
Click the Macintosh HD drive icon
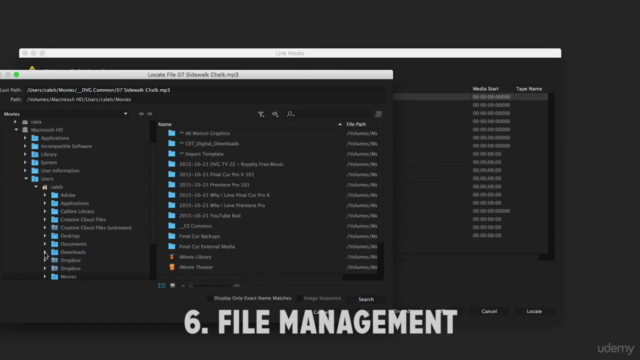pyautogui.click(x=25, y=130)
